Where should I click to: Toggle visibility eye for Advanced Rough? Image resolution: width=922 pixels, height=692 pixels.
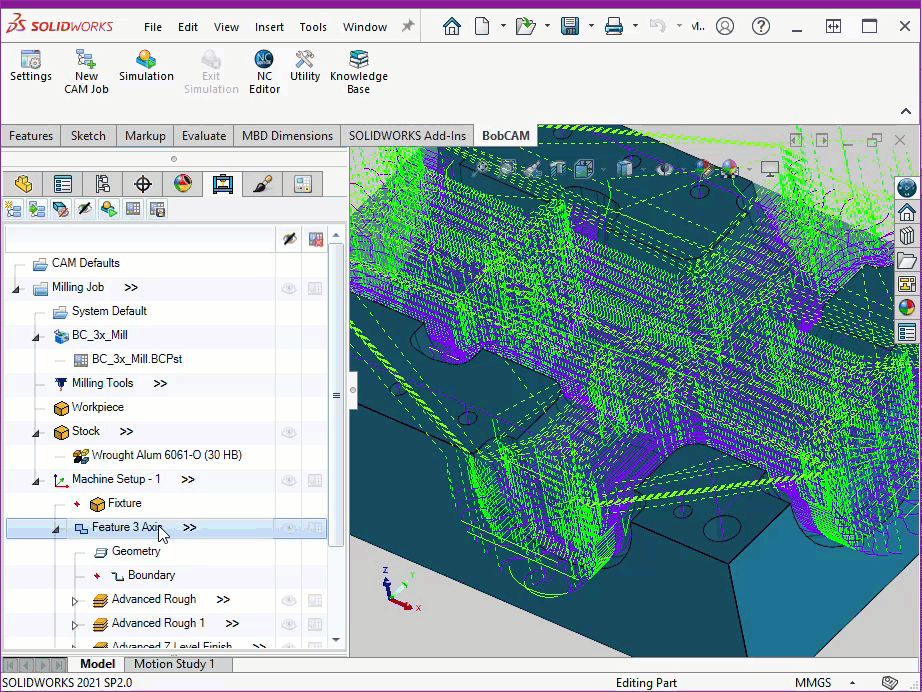click(x=289, y=600)
